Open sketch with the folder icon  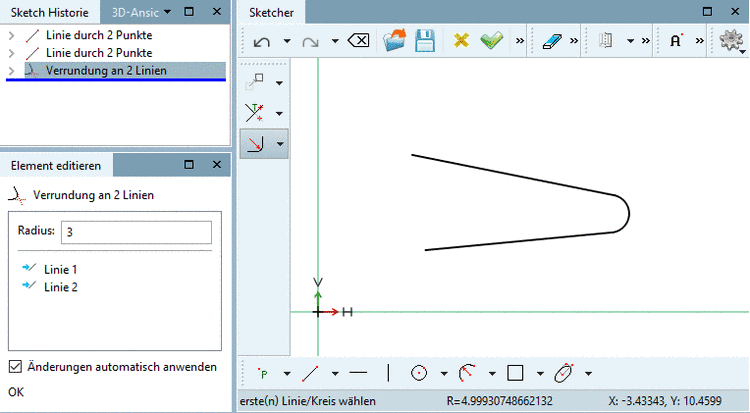[395, 40]
